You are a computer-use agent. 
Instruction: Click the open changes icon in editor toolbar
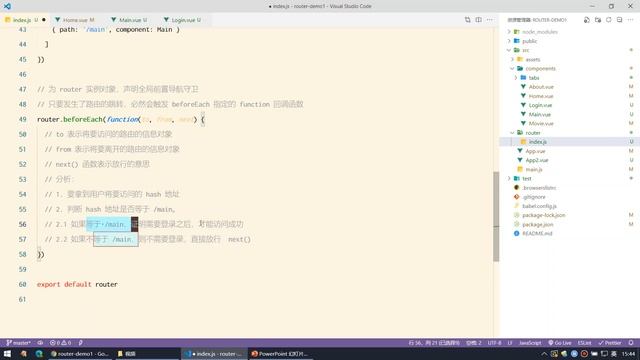467,20
